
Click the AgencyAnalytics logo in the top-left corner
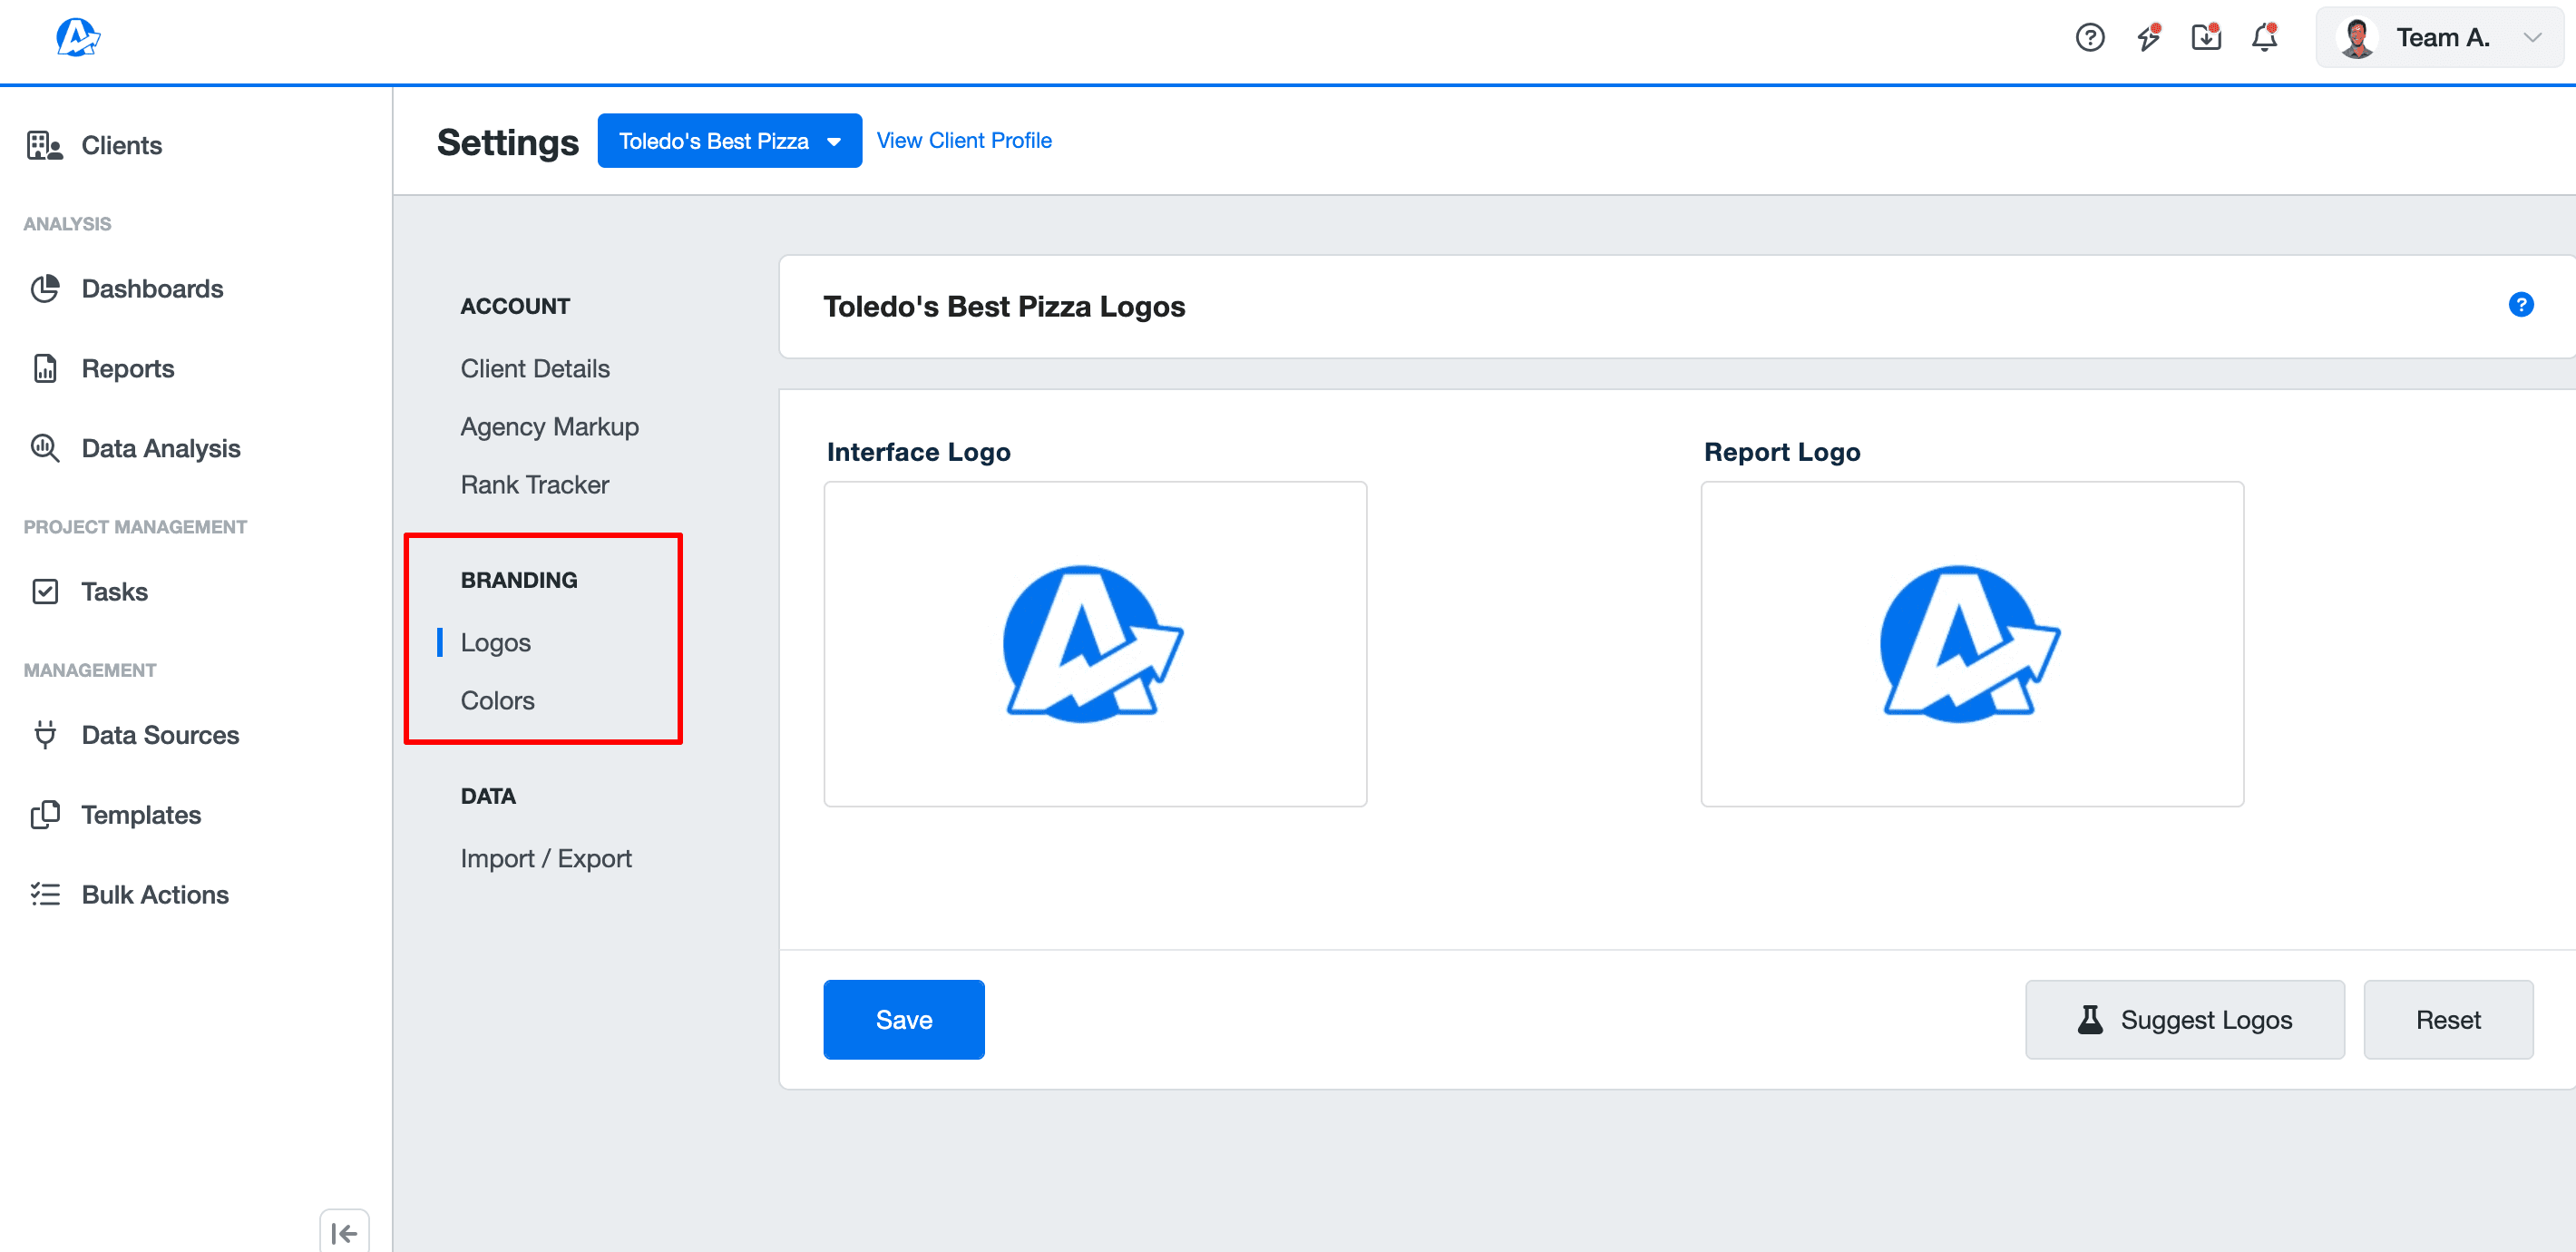(77, 37)
